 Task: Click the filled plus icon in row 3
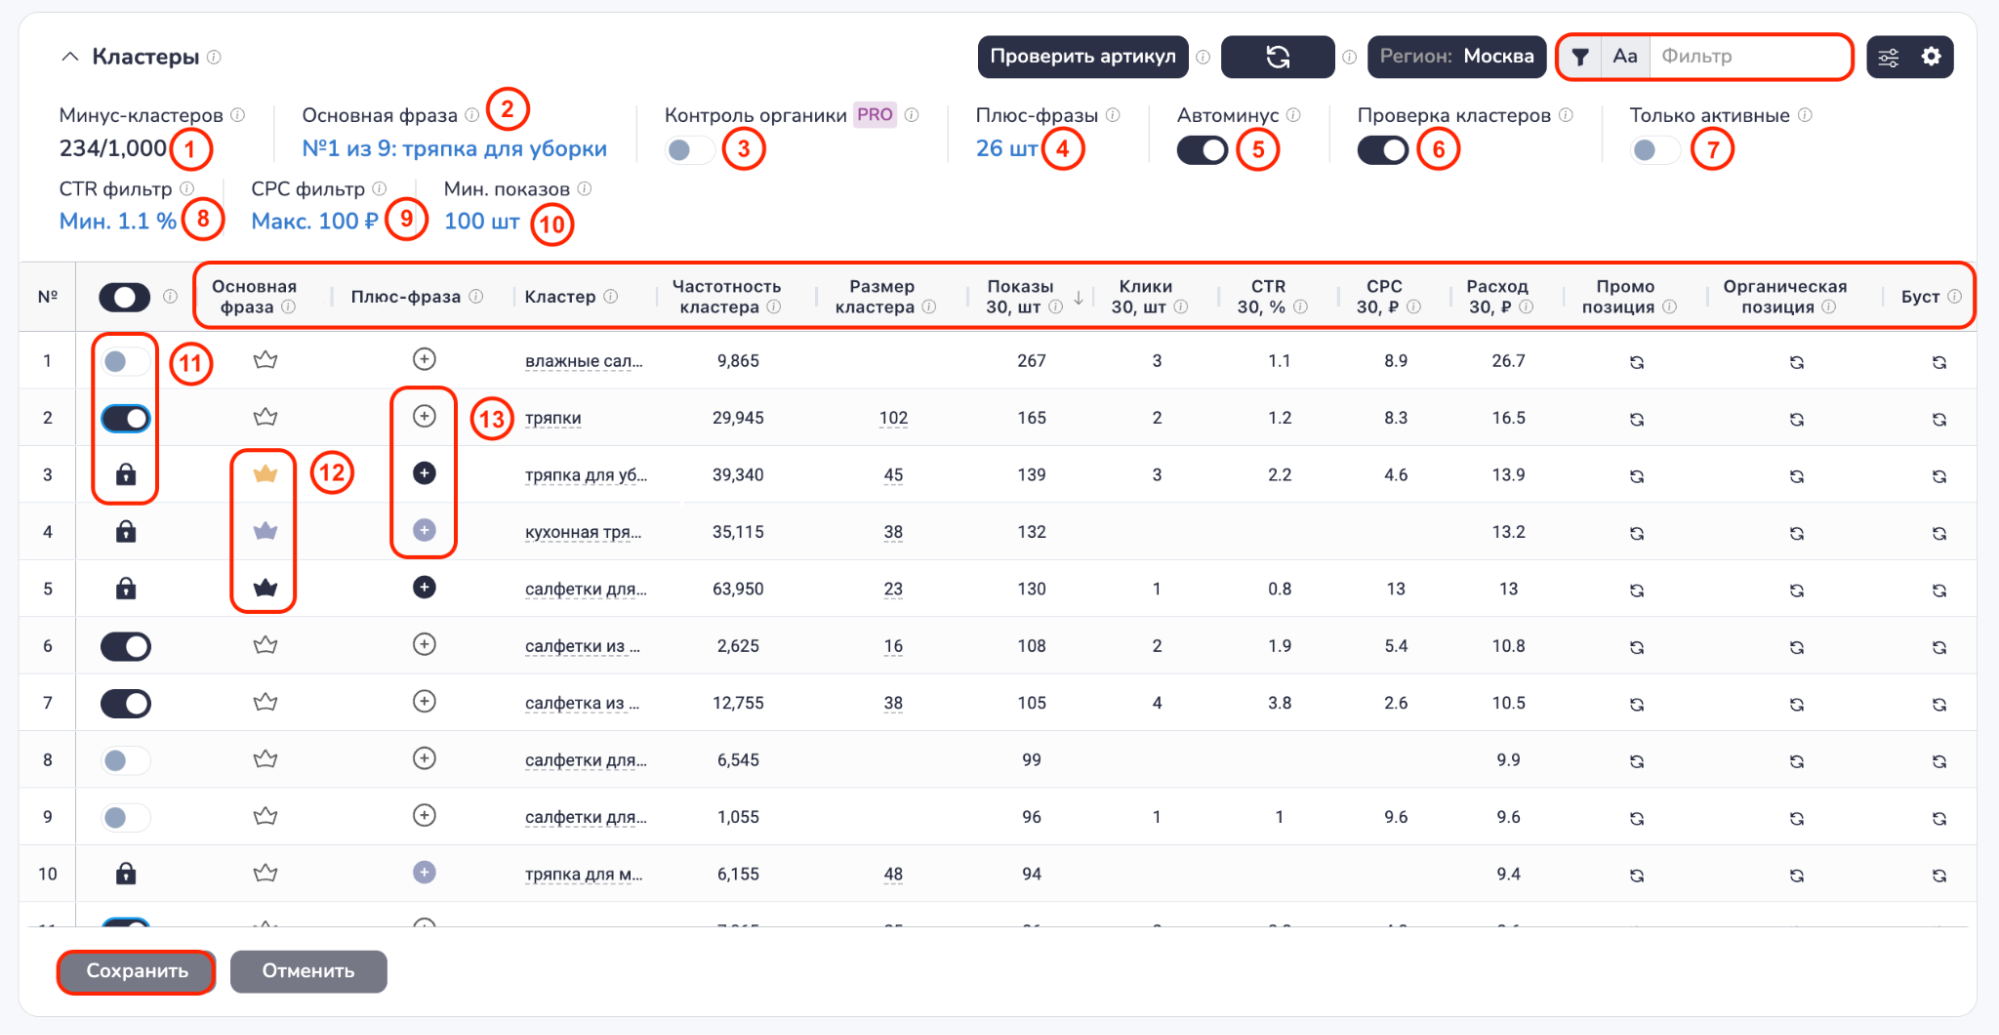click(x=424, y=473)
